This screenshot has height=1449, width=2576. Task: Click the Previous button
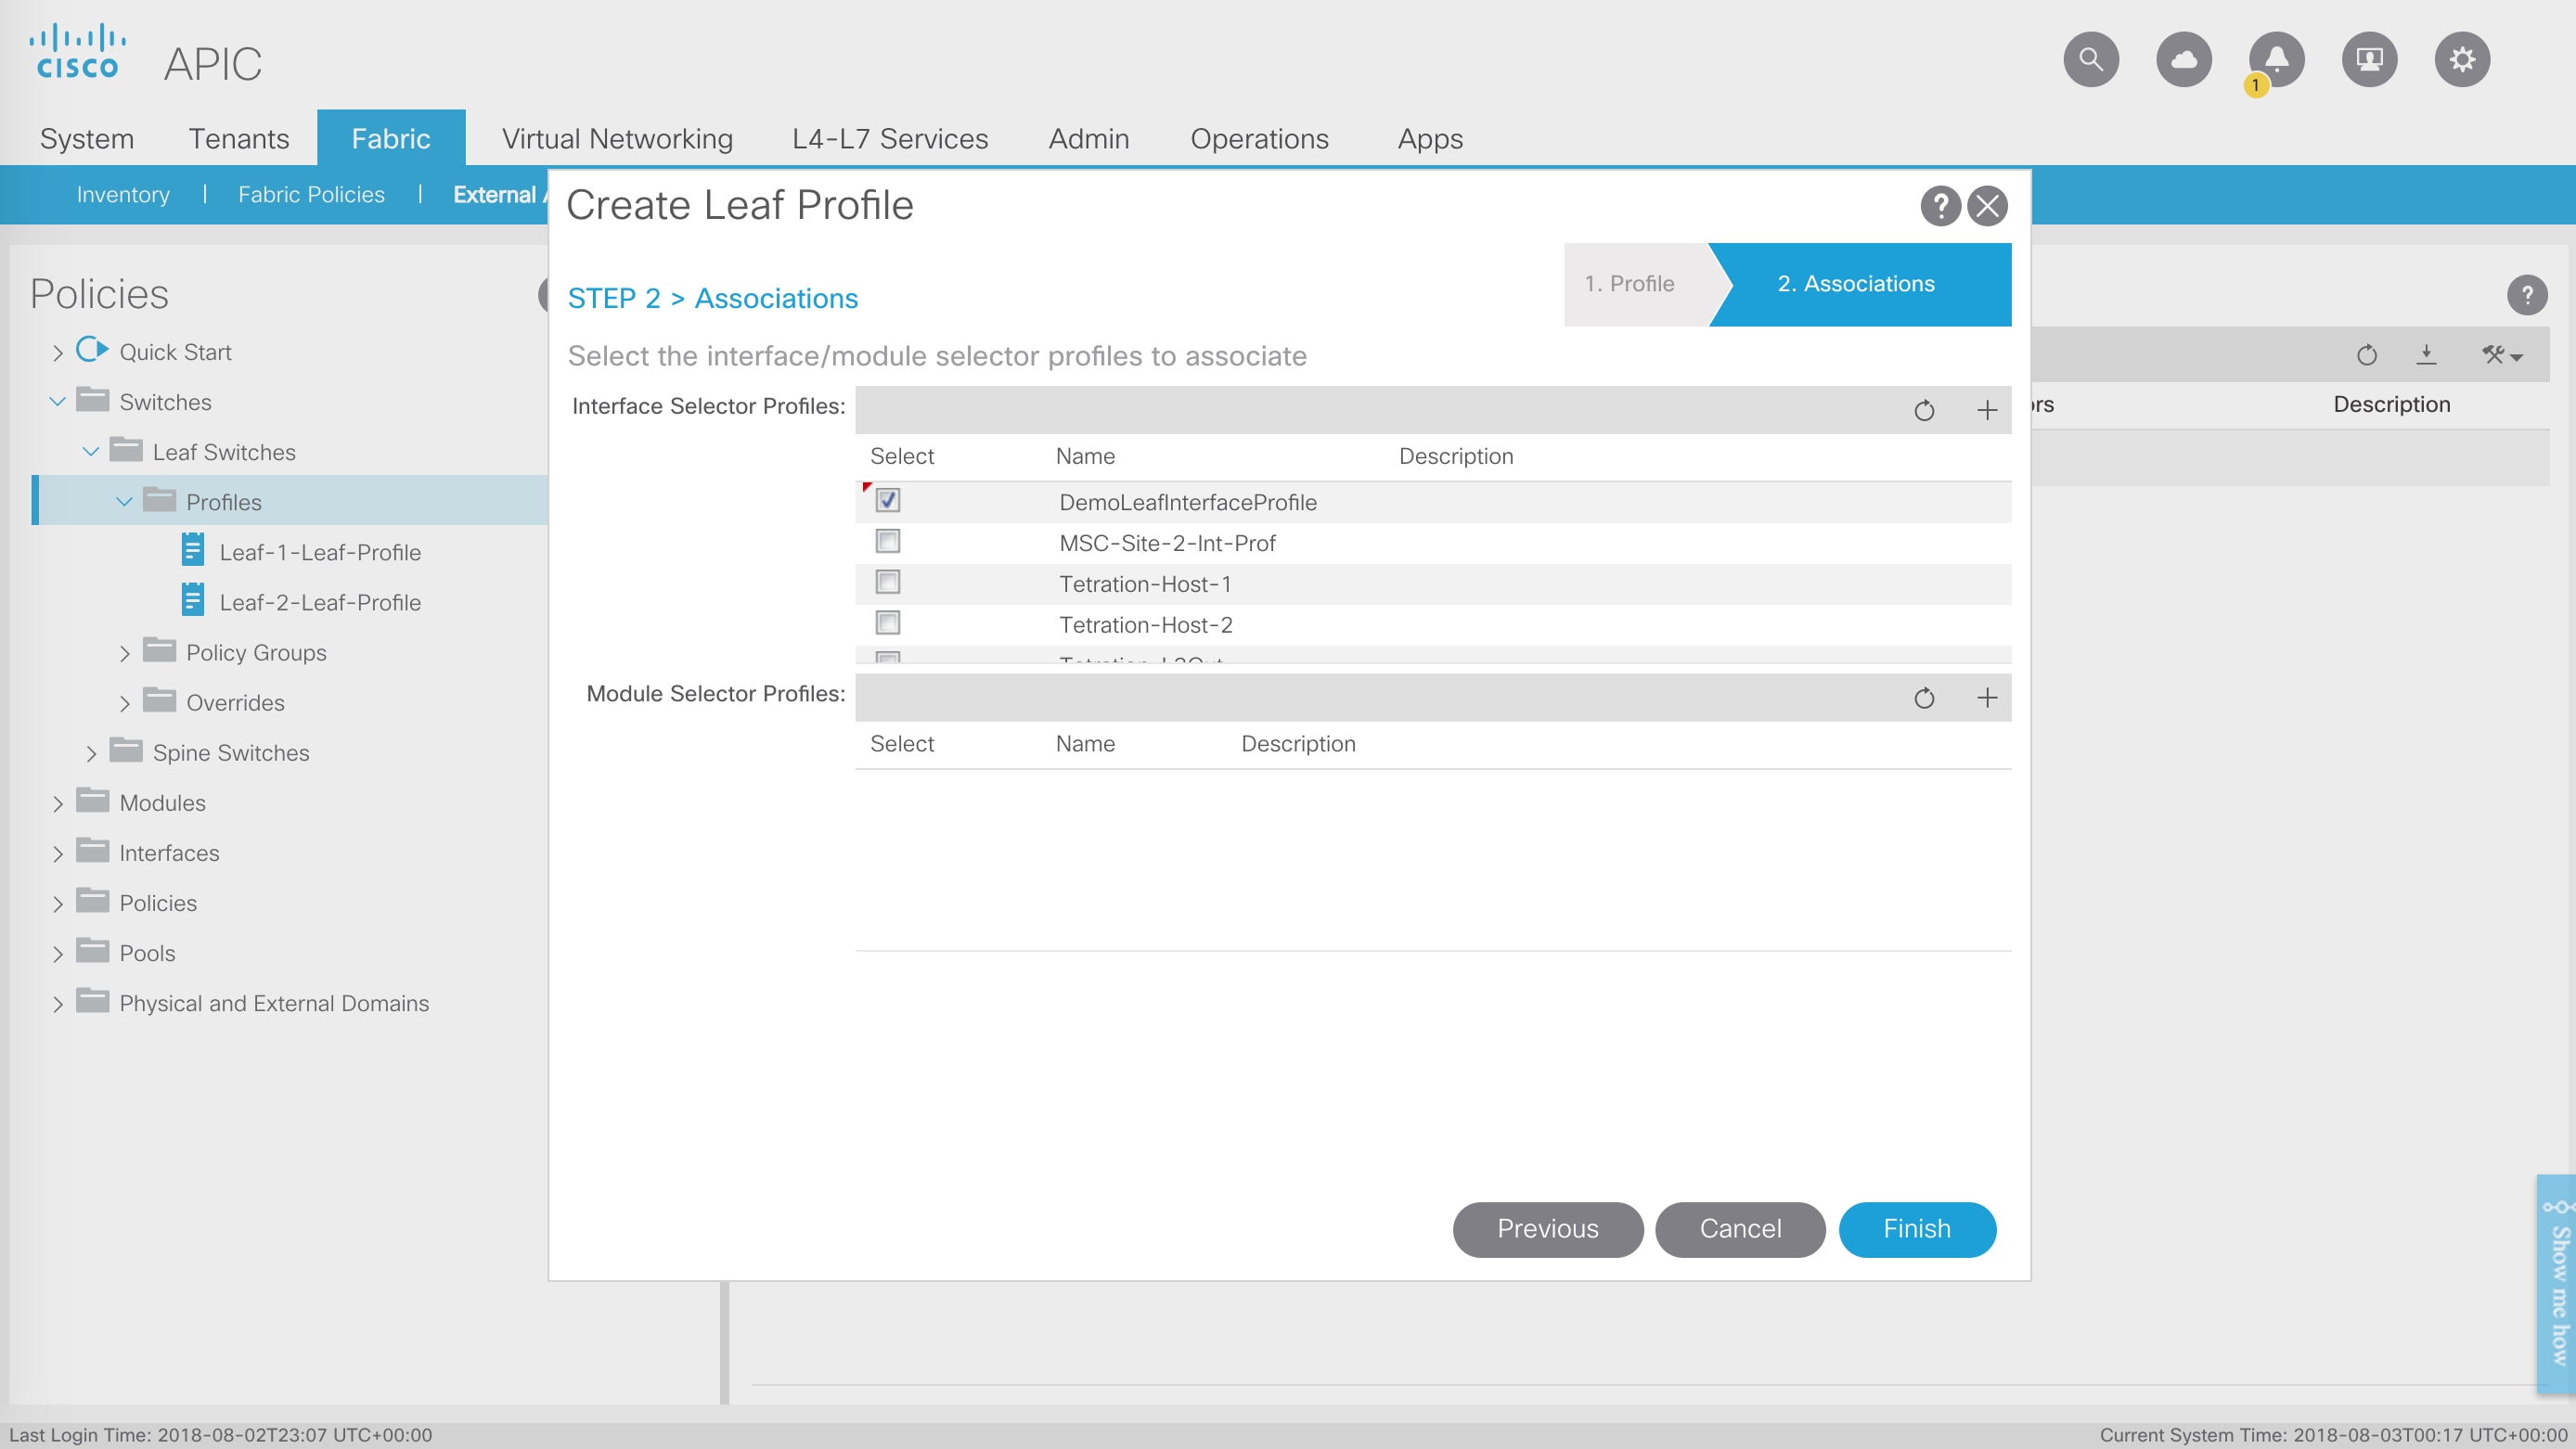[x=1547, y=1229]
